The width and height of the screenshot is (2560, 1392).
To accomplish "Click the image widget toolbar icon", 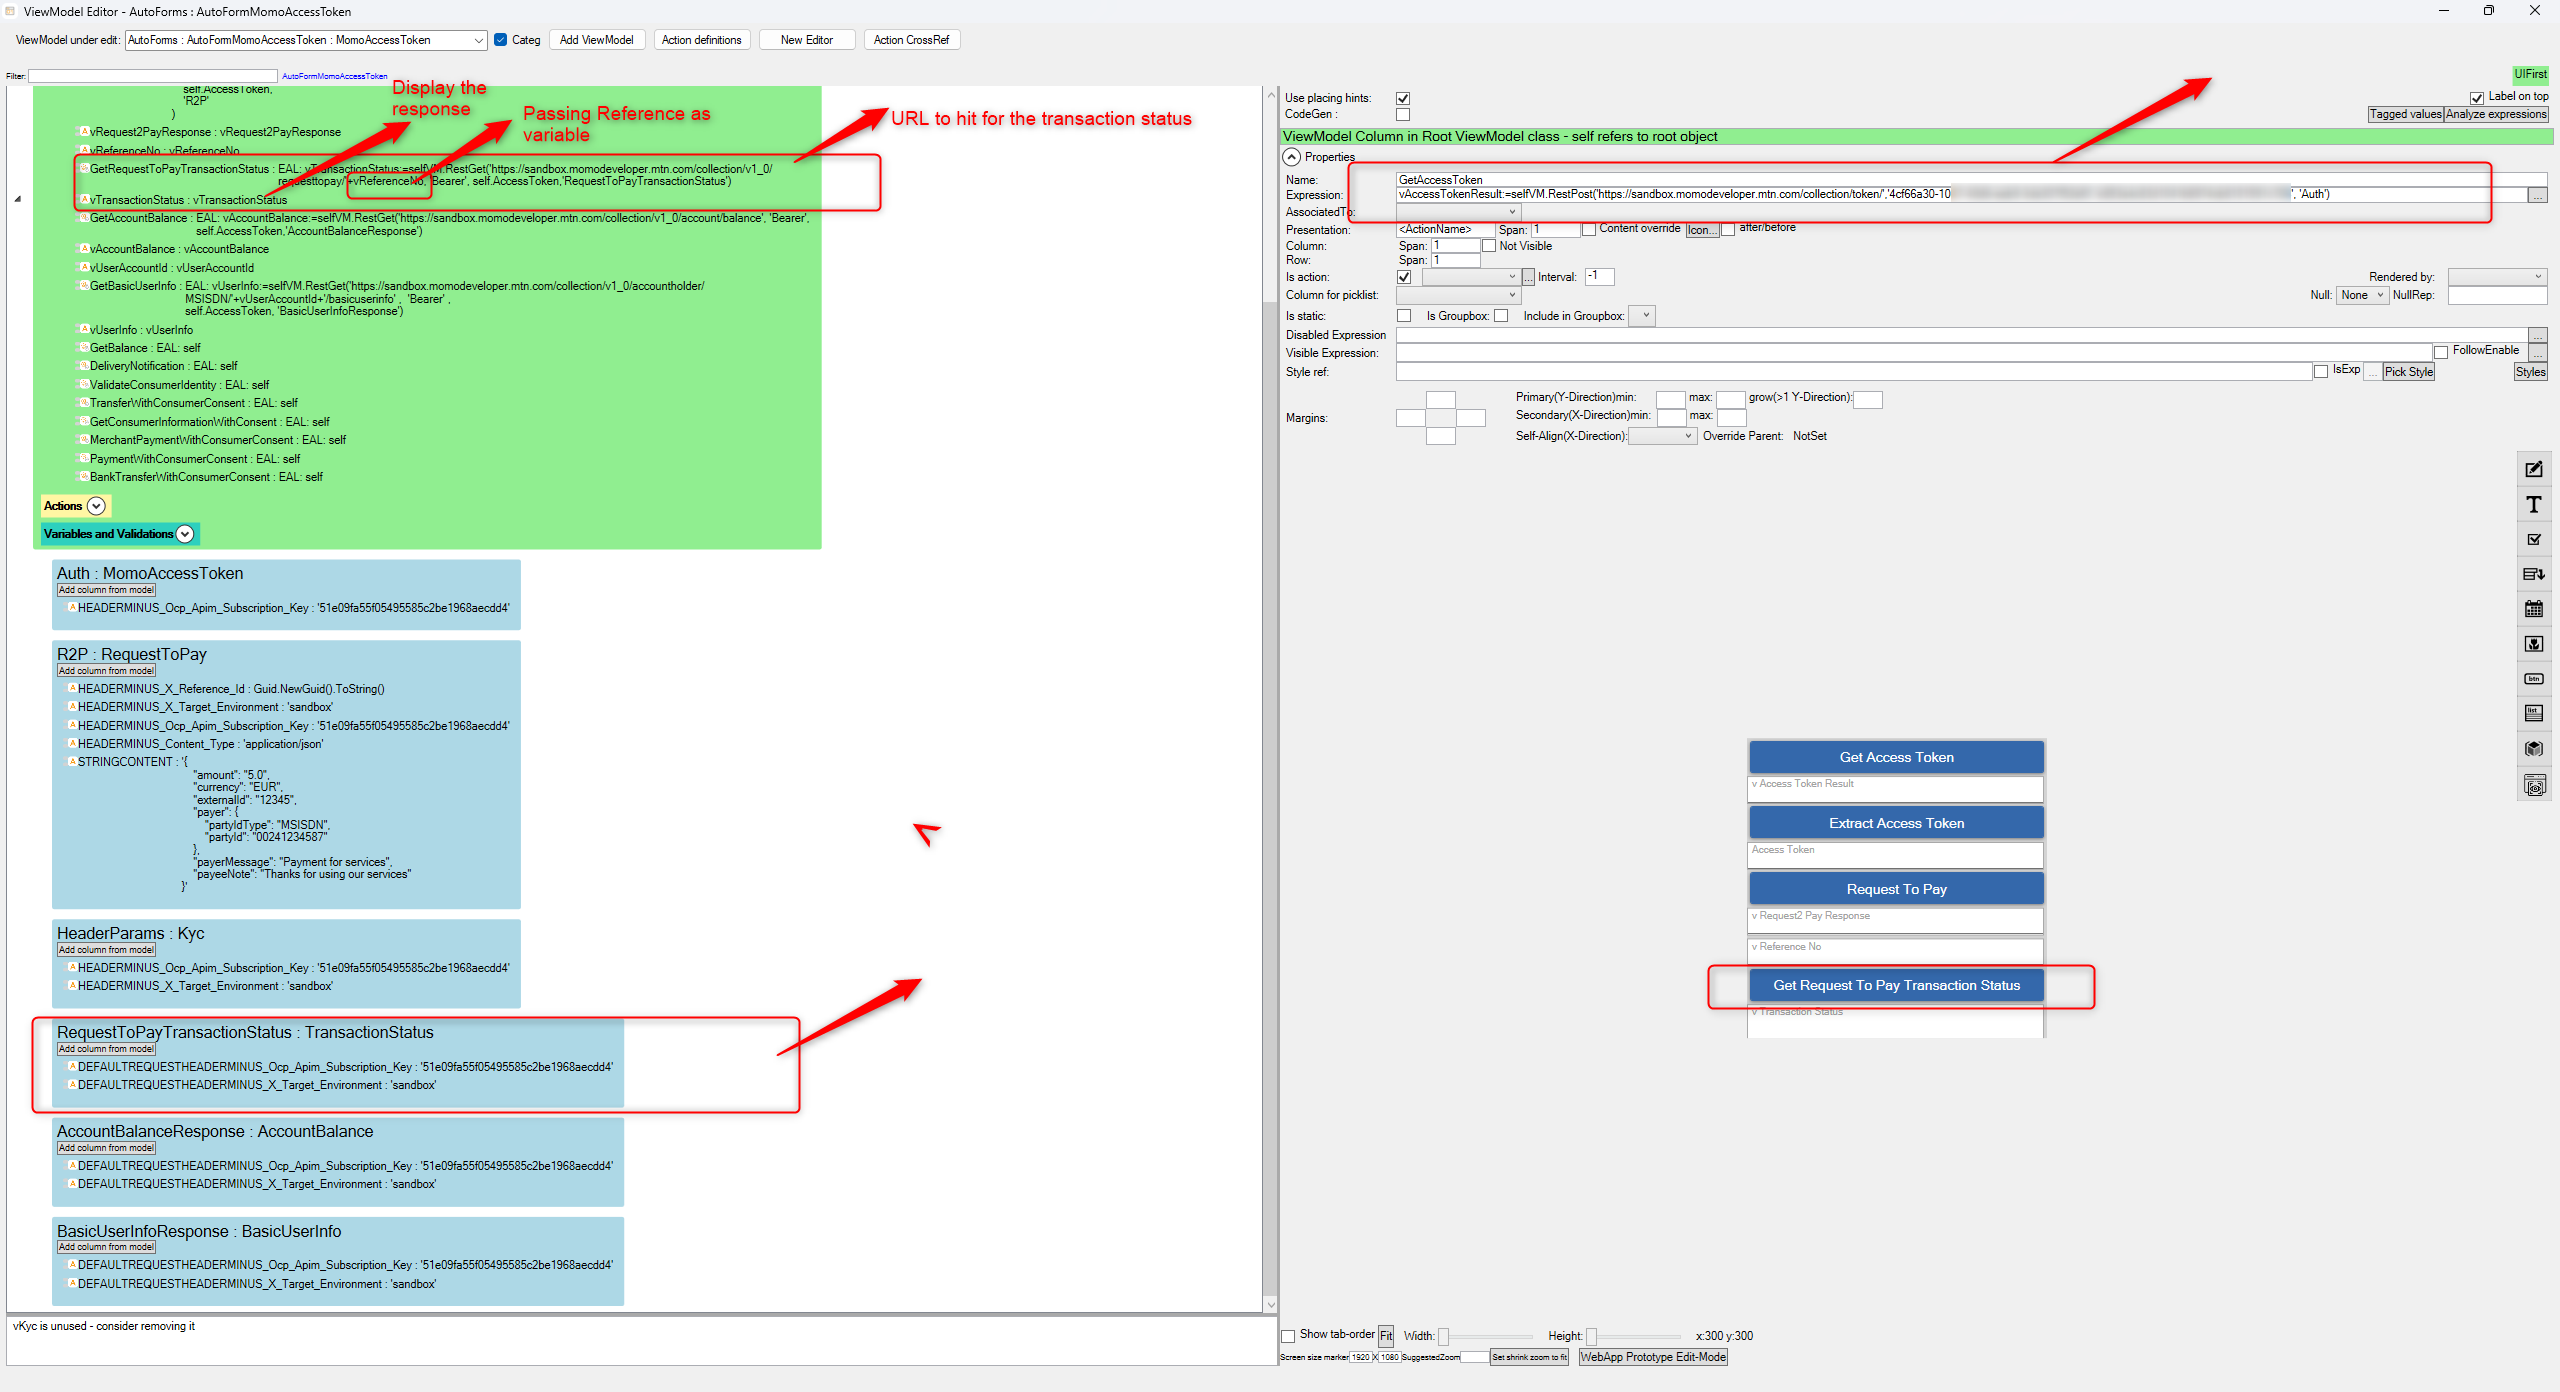I will point(2533,644).
